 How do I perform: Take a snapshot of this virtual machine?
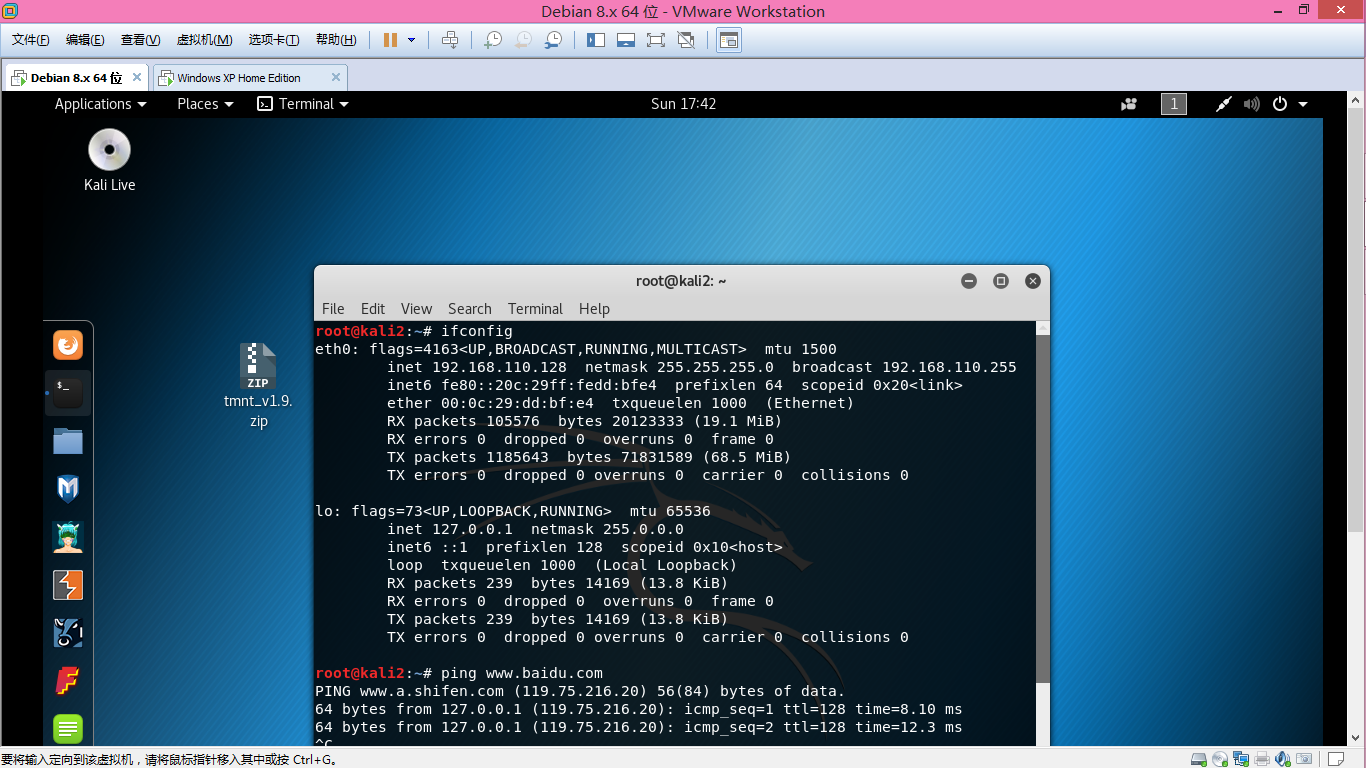click(493, 40)
